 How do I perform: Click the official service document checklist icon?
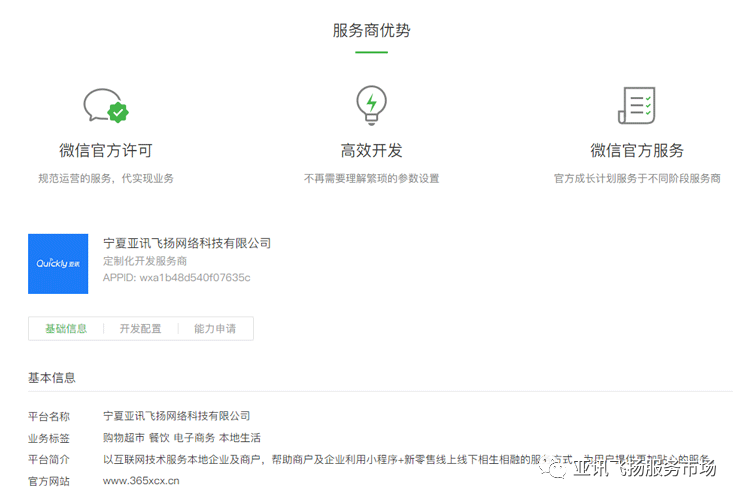pos(637,105)
